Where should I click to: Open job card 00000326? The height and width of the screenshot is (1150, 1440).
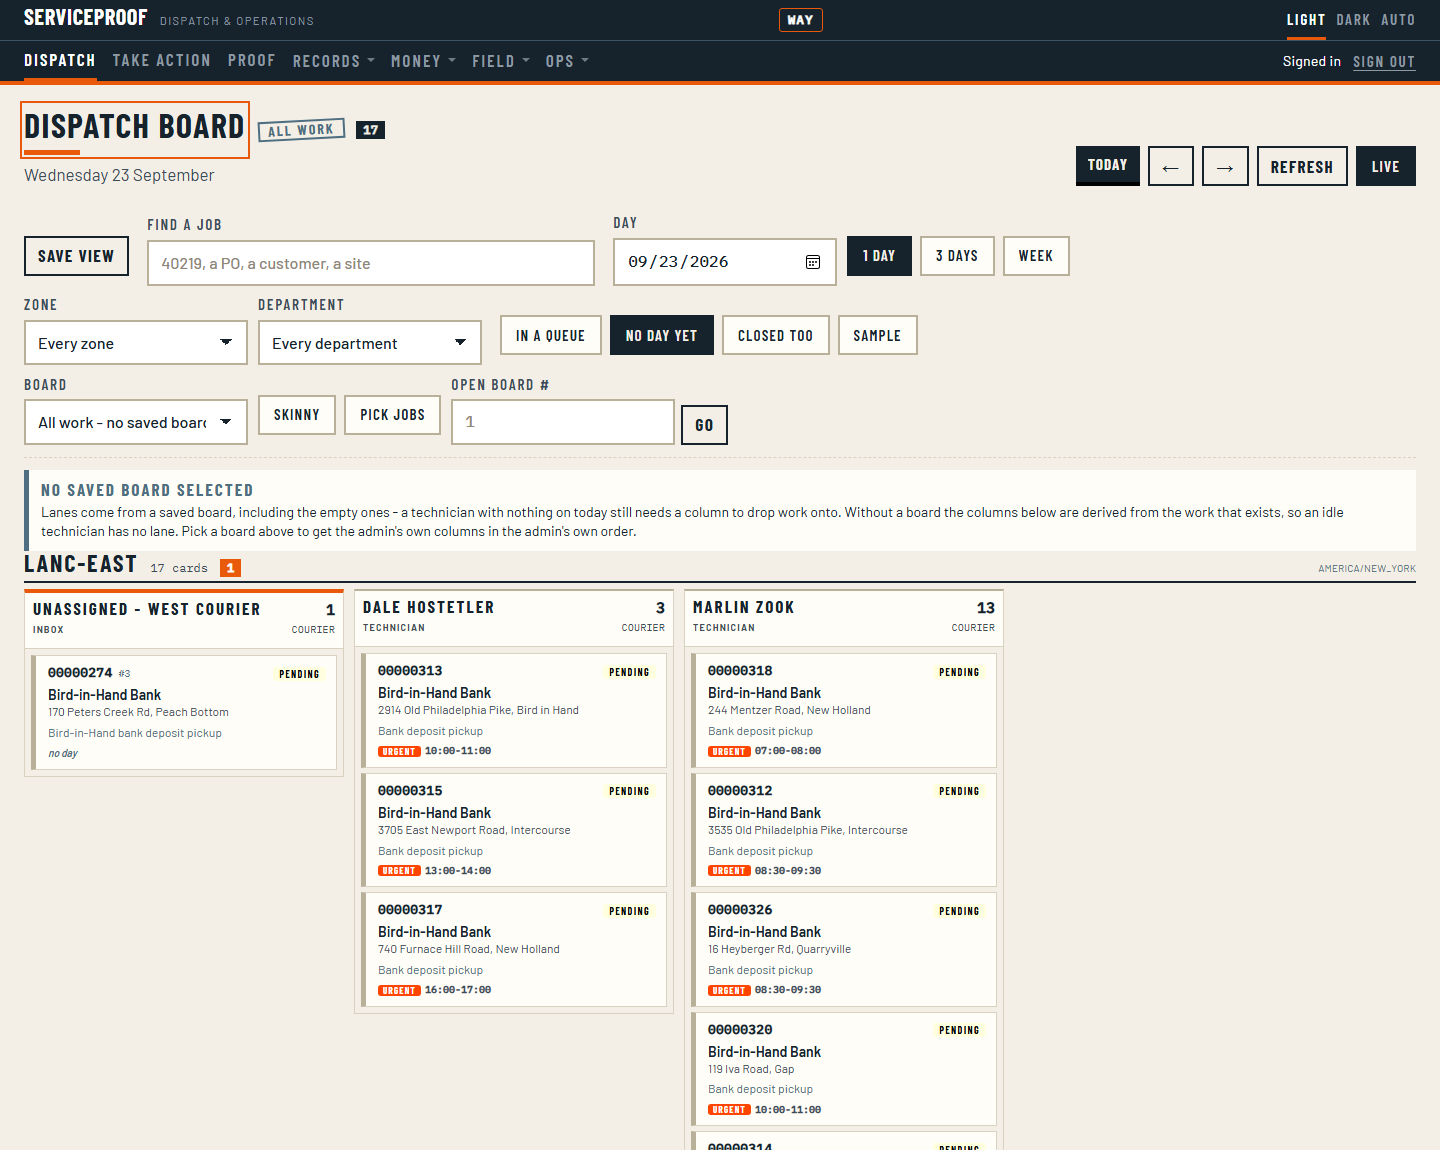click(844, 949)
